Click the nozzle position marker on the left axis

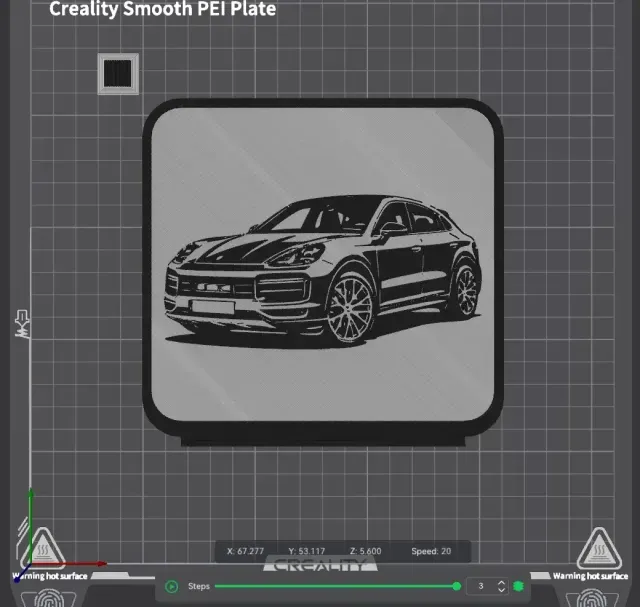22,324
